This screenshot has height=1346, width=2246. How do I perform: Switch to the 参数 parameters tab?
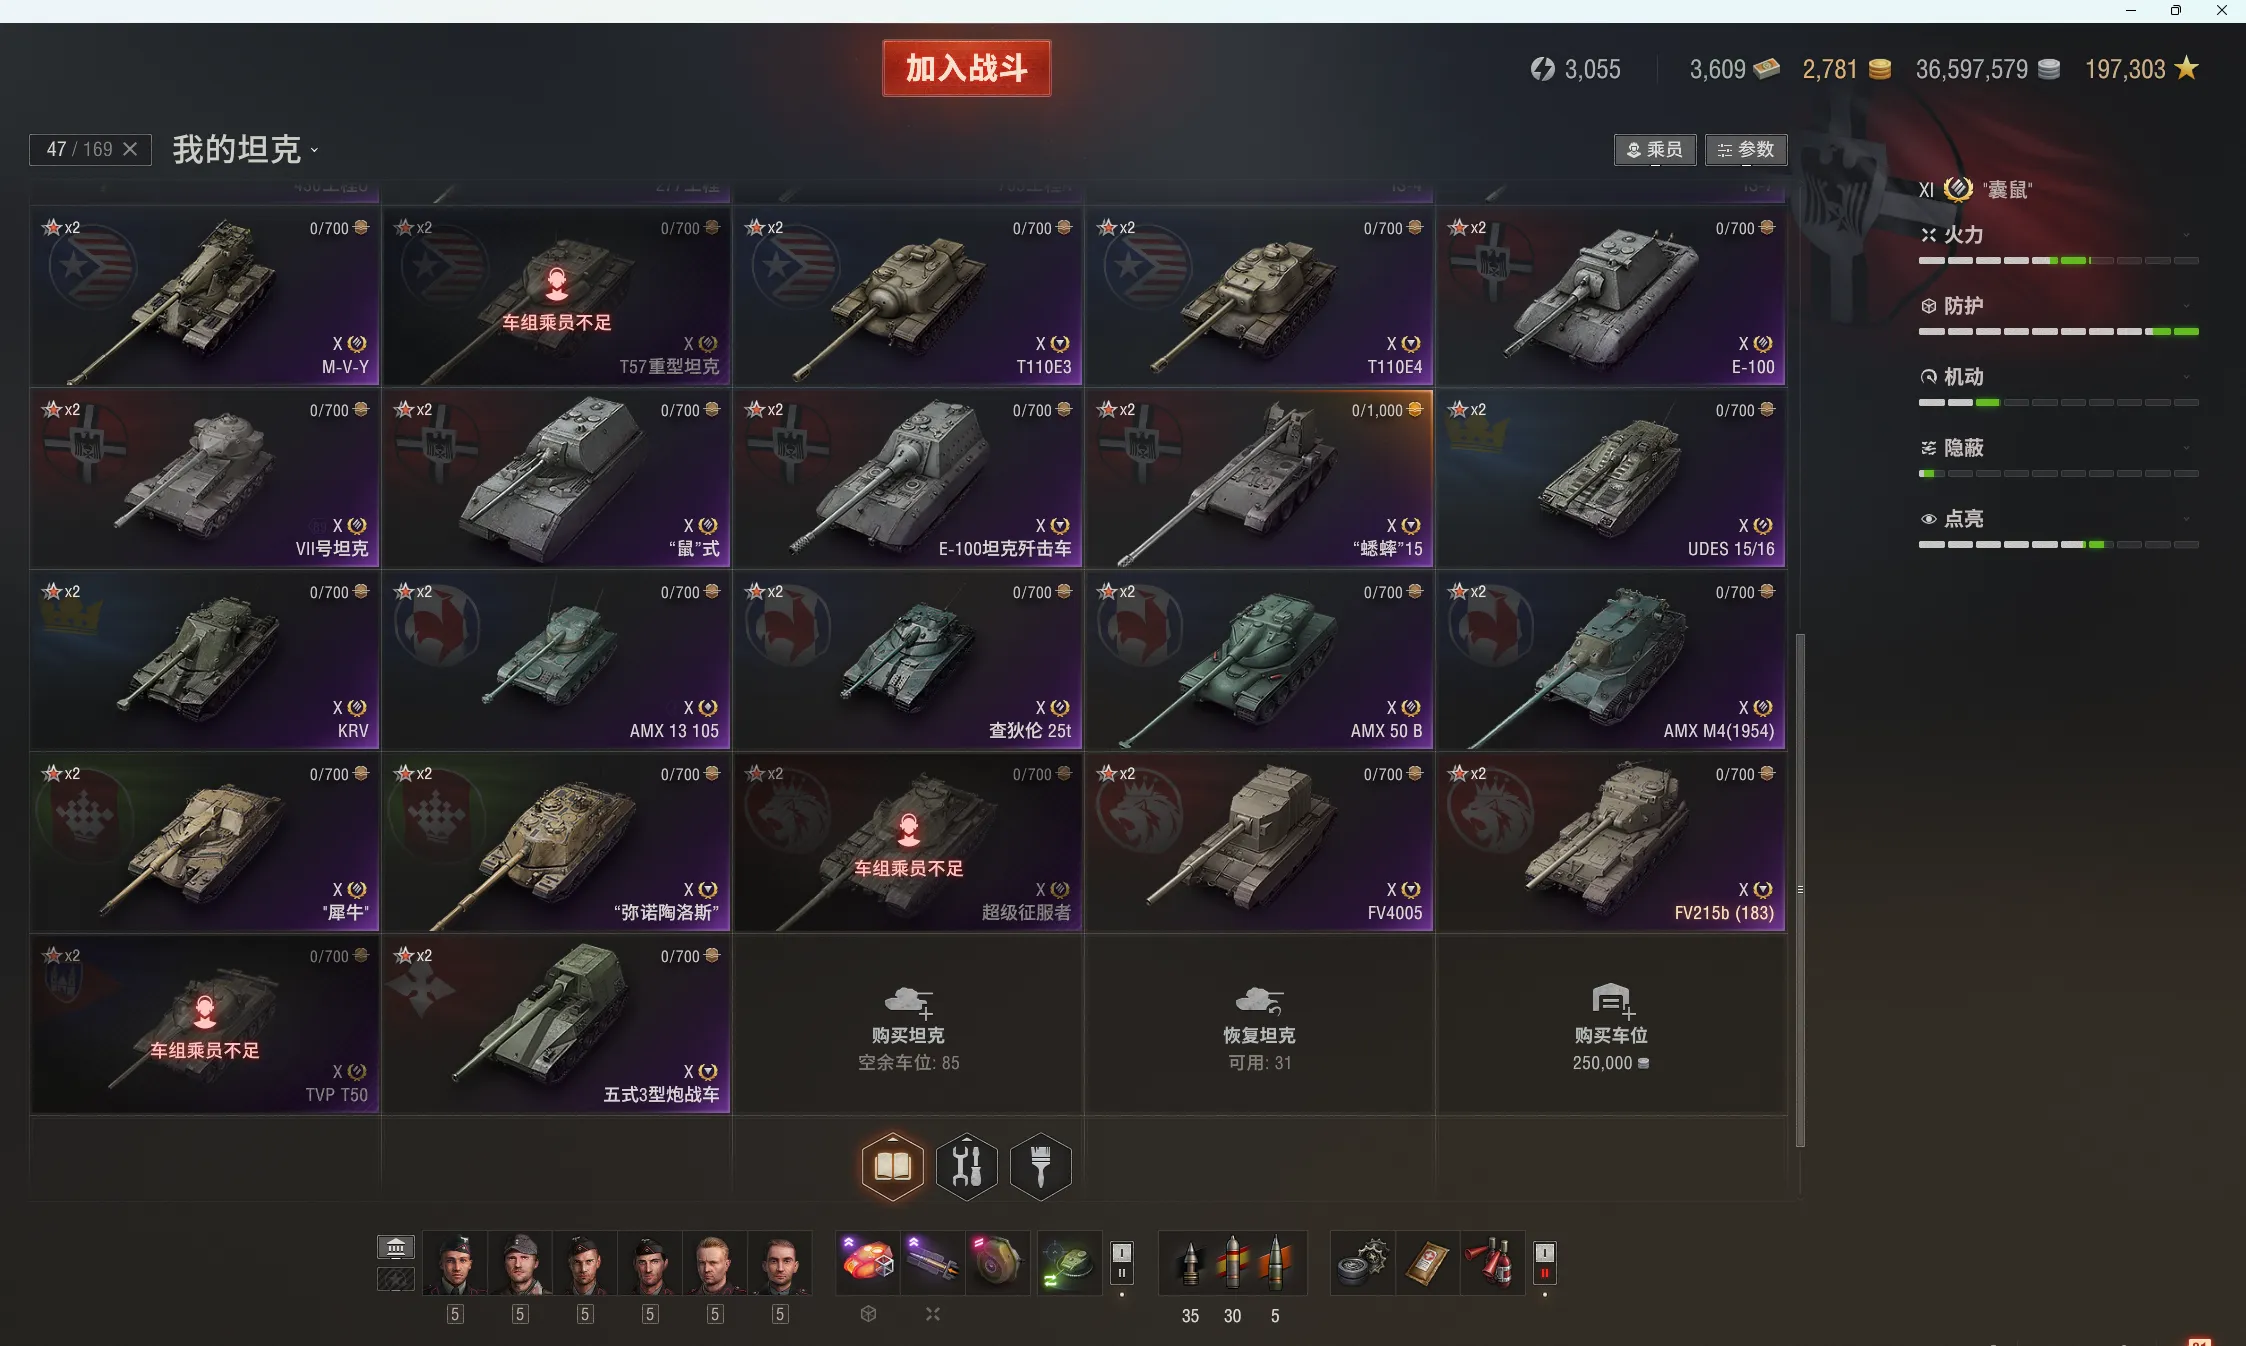click(x=1746, y=150)
